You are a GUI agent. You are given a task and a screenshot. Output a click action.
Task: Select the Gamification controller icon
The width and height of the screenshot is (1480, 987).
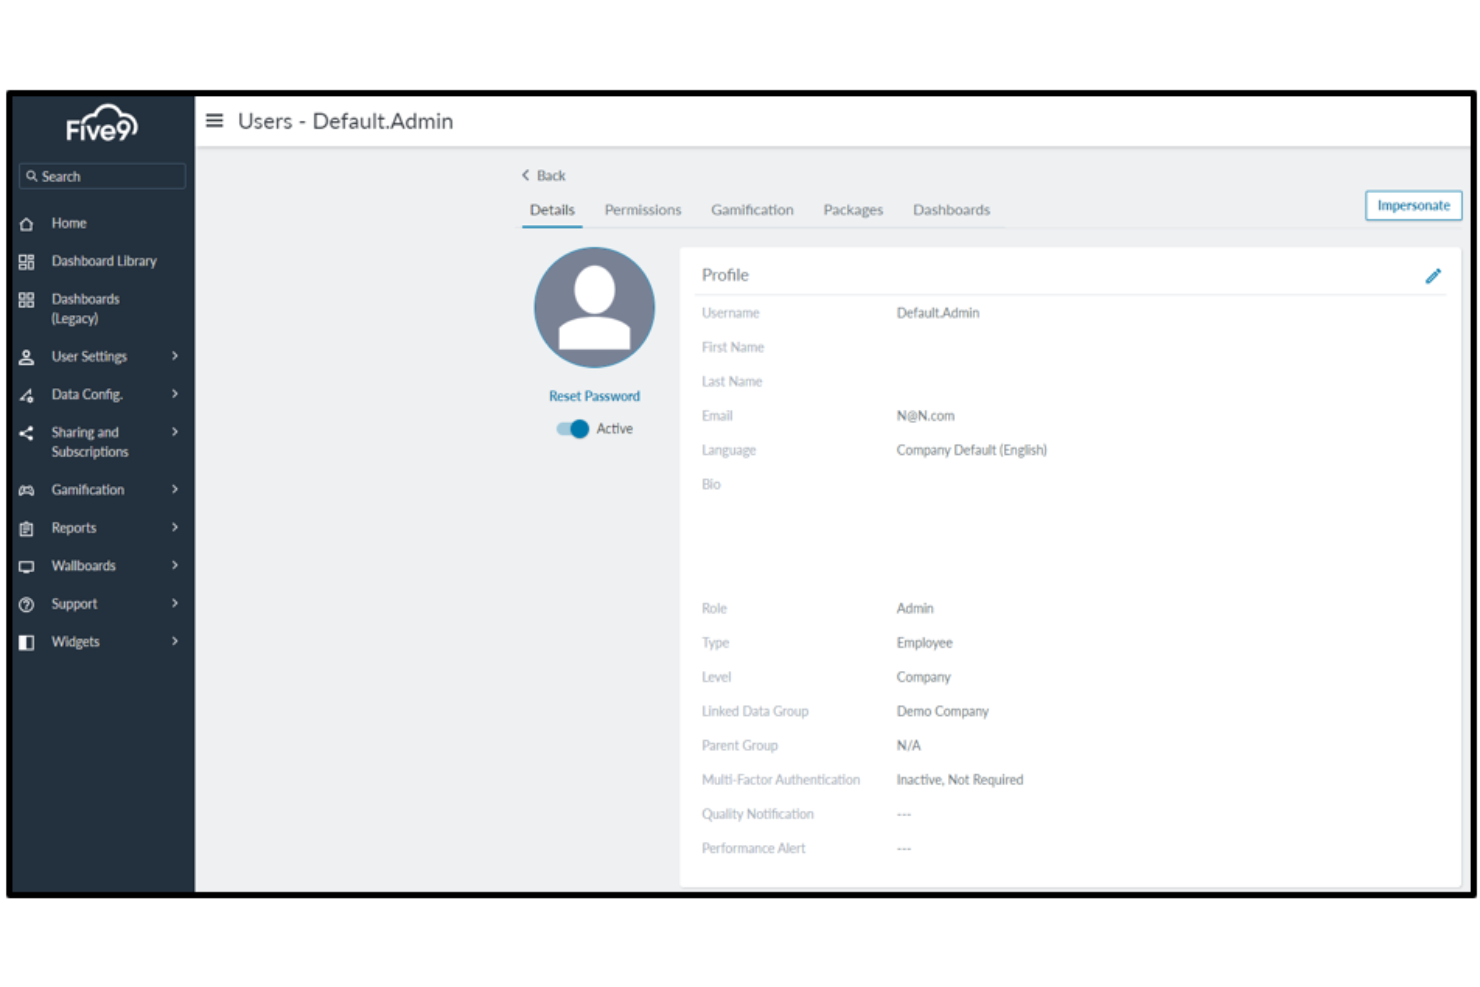tap(27, 490)
